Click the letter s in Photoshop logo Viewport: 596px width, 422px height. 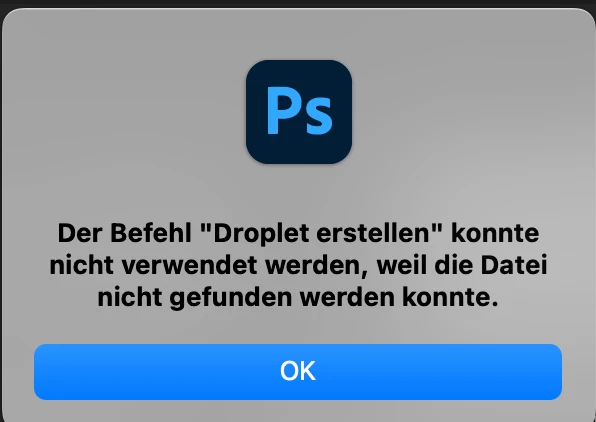(317, 117)
